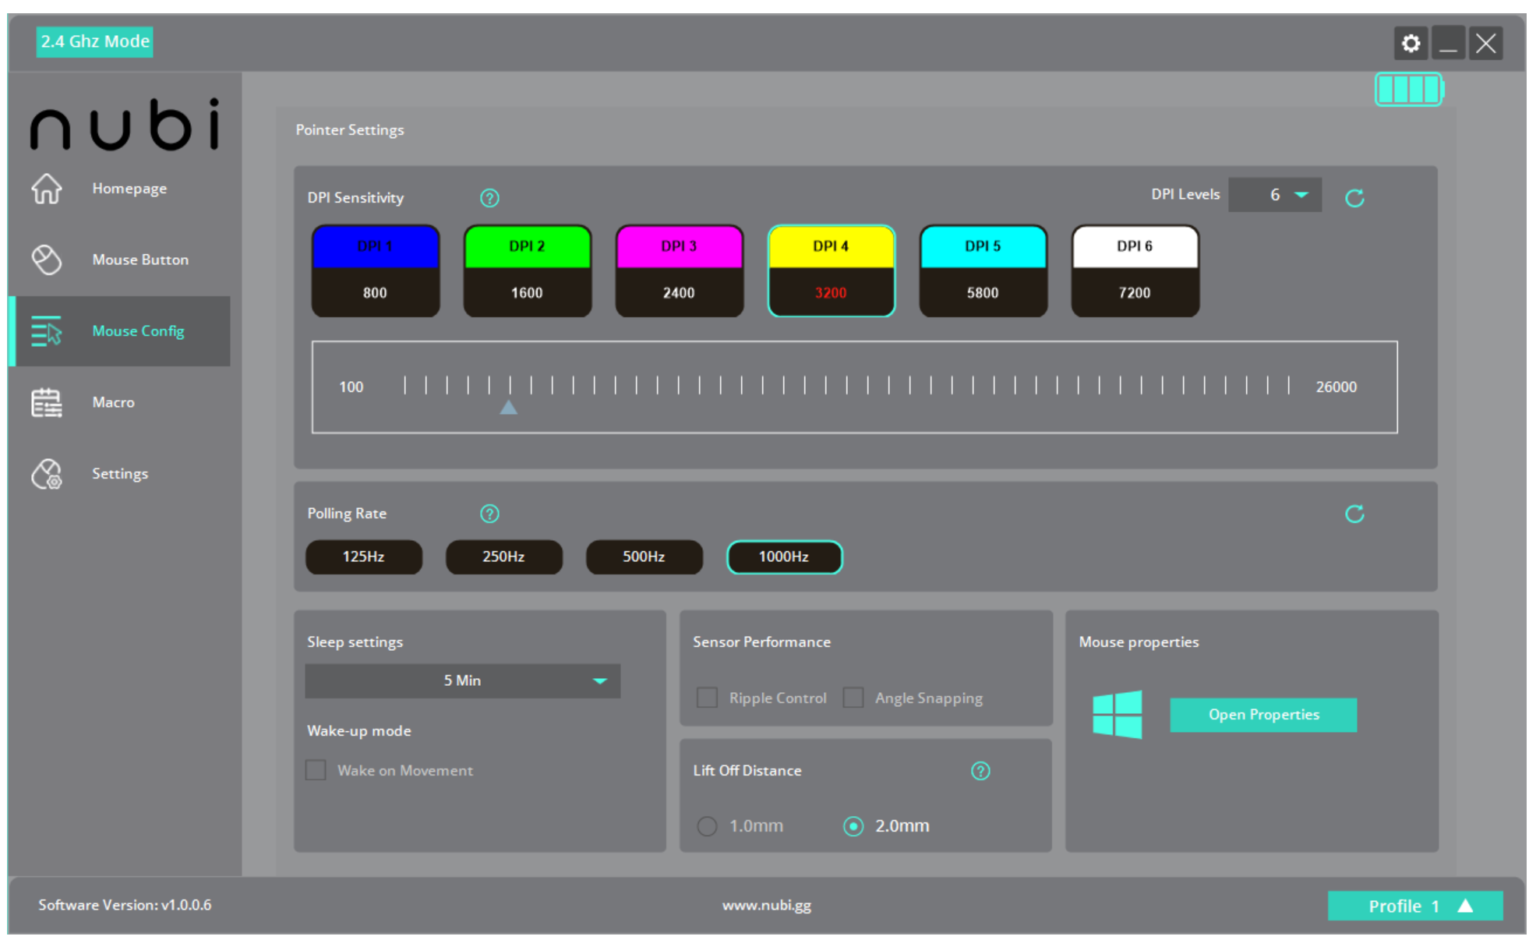This screenshot has height=947, width=1536.
Task: Click the Windows logo in Mouse properties
Action: click(1117, 715)
